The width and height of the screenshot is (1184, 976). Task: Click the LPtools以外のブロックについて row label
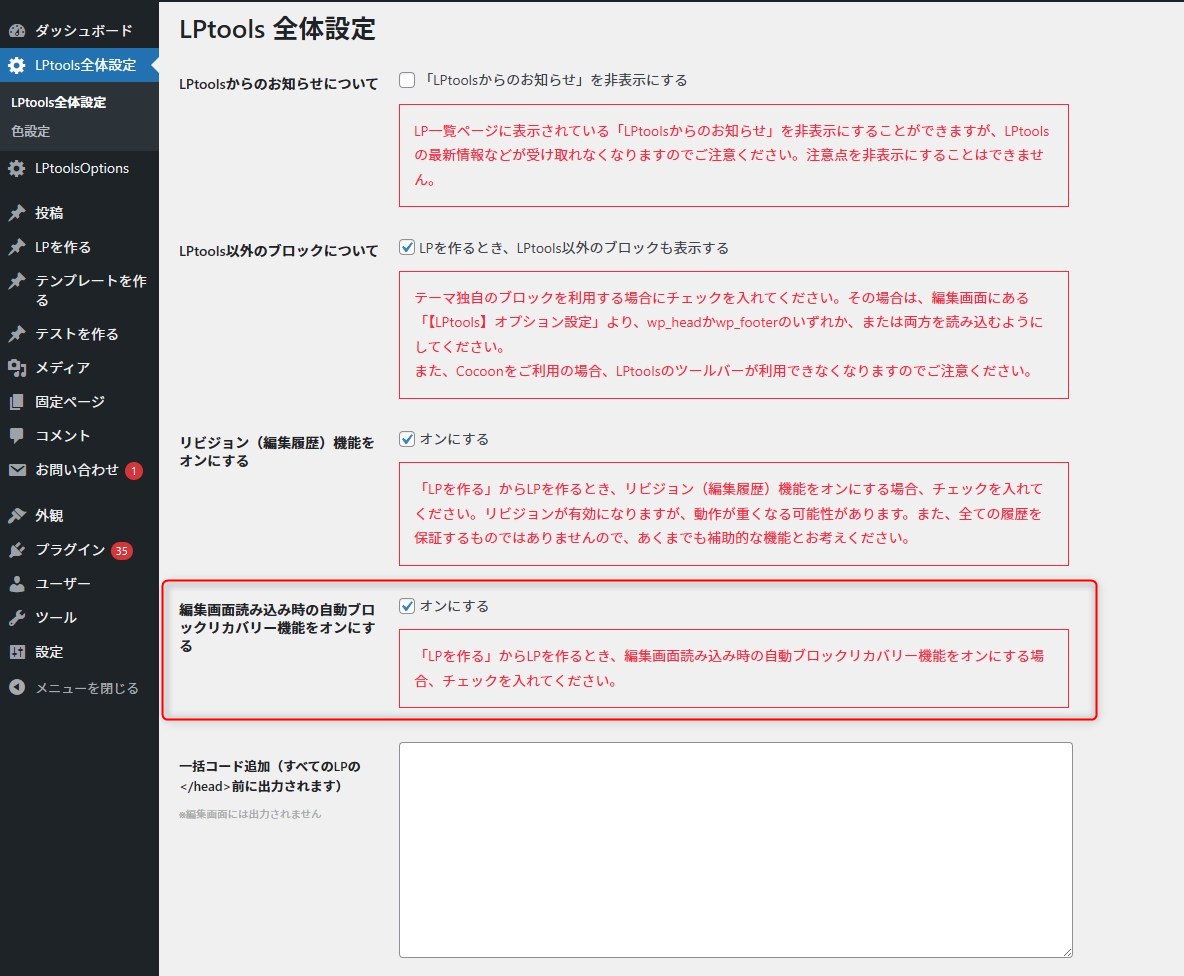pyautogui.click(x=279, y=251)
